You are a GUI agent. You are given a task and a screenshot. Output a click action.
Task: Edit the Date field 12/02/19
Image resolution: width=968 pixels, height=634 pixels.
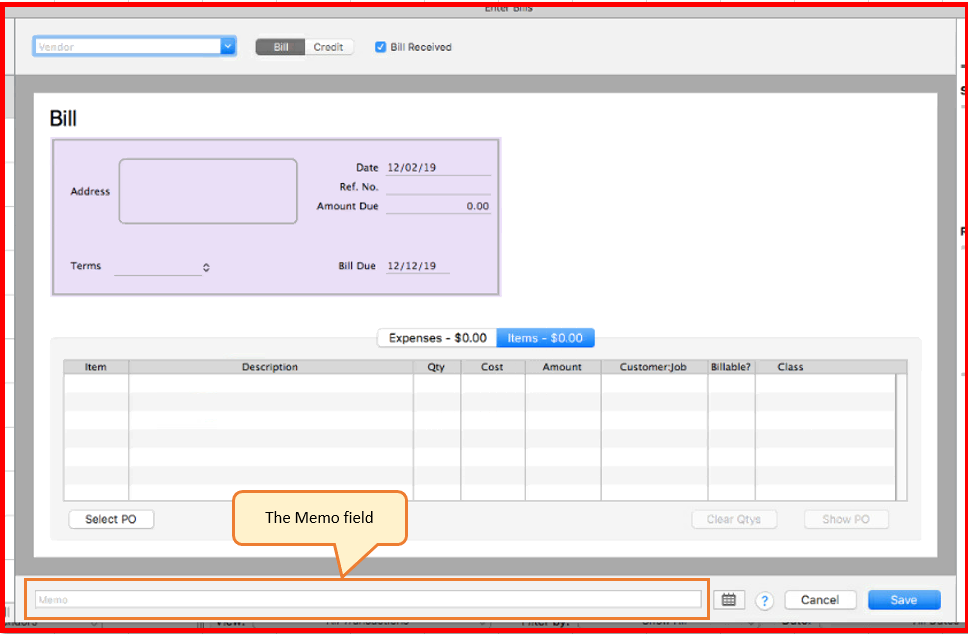tap(438, 168)
